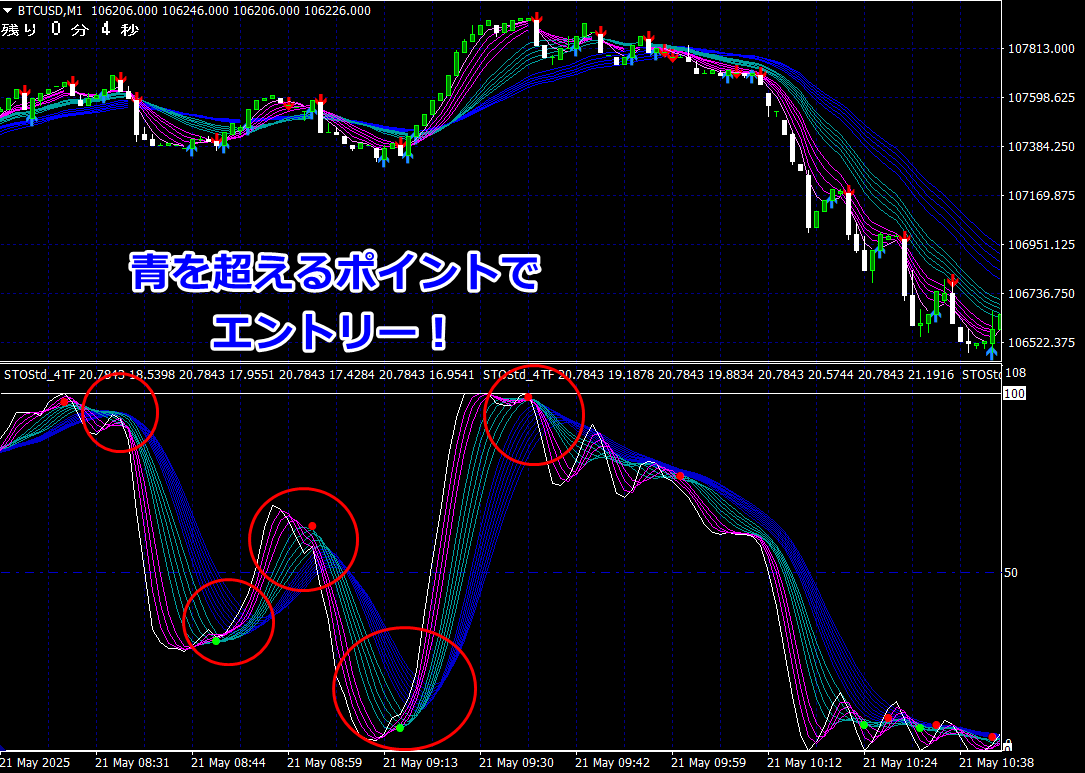The image size is (1085, 773).
Task: Select the red dot on the leftmost indicator peak
Action: pyautogui.click(x=64, y=402)
